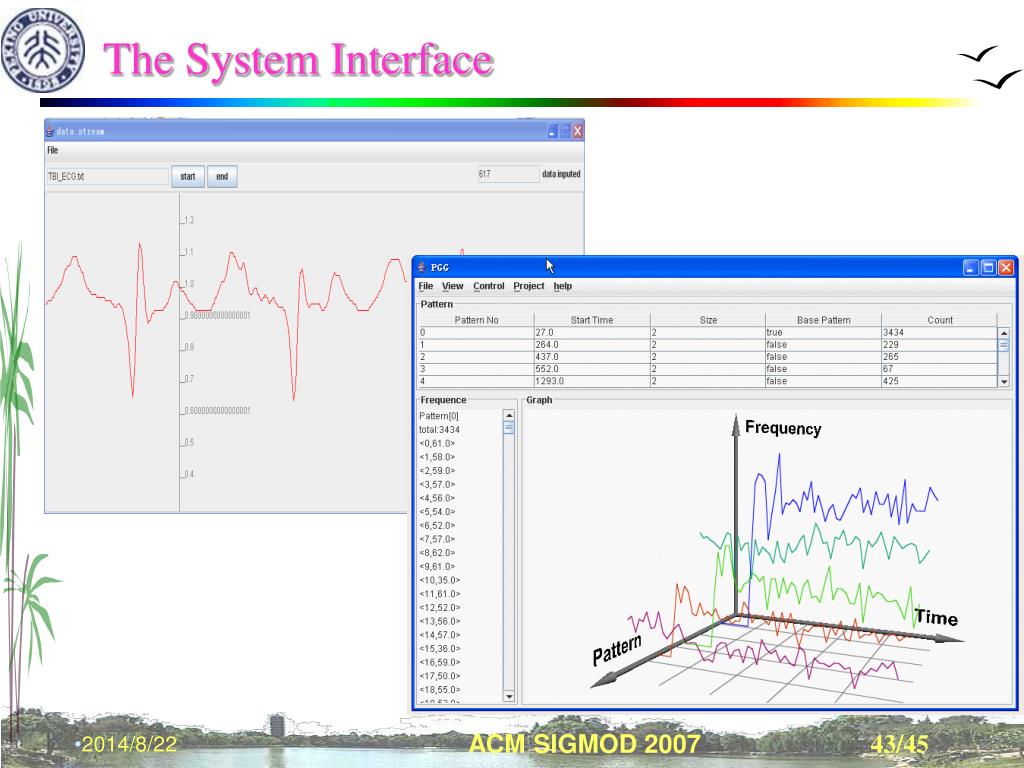This screenshot has width=1024, height=768.
Task: Select entry <1,58.0> in Frequence list
Action: click(x=437, y=457)
